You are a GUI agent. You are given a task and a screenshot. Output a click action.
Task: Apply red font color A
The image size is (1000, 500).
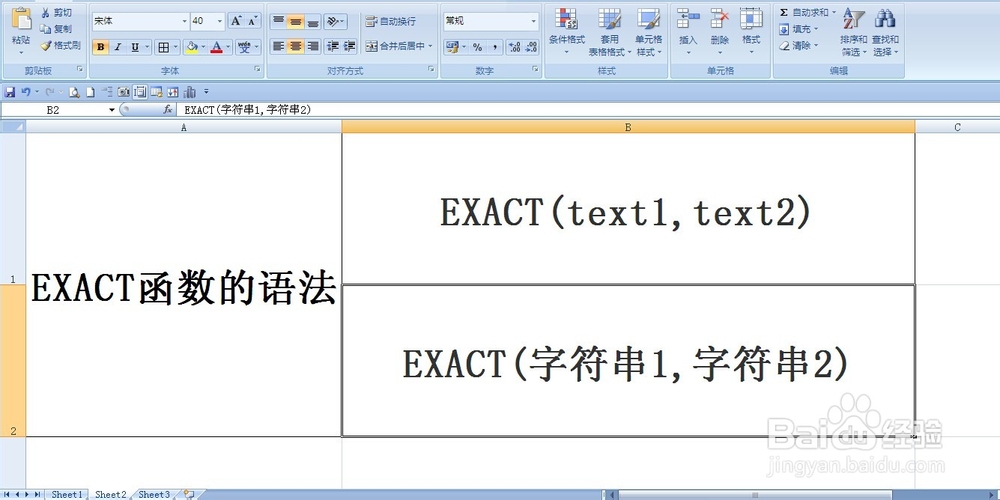tap(217, 47)
